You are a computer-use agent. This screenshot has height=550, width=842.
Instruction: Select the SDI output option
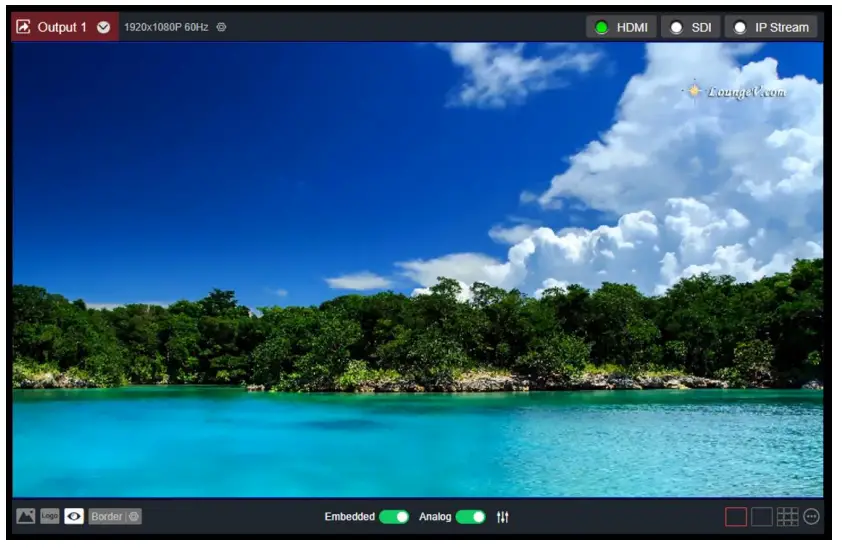[x=691, y=27]
